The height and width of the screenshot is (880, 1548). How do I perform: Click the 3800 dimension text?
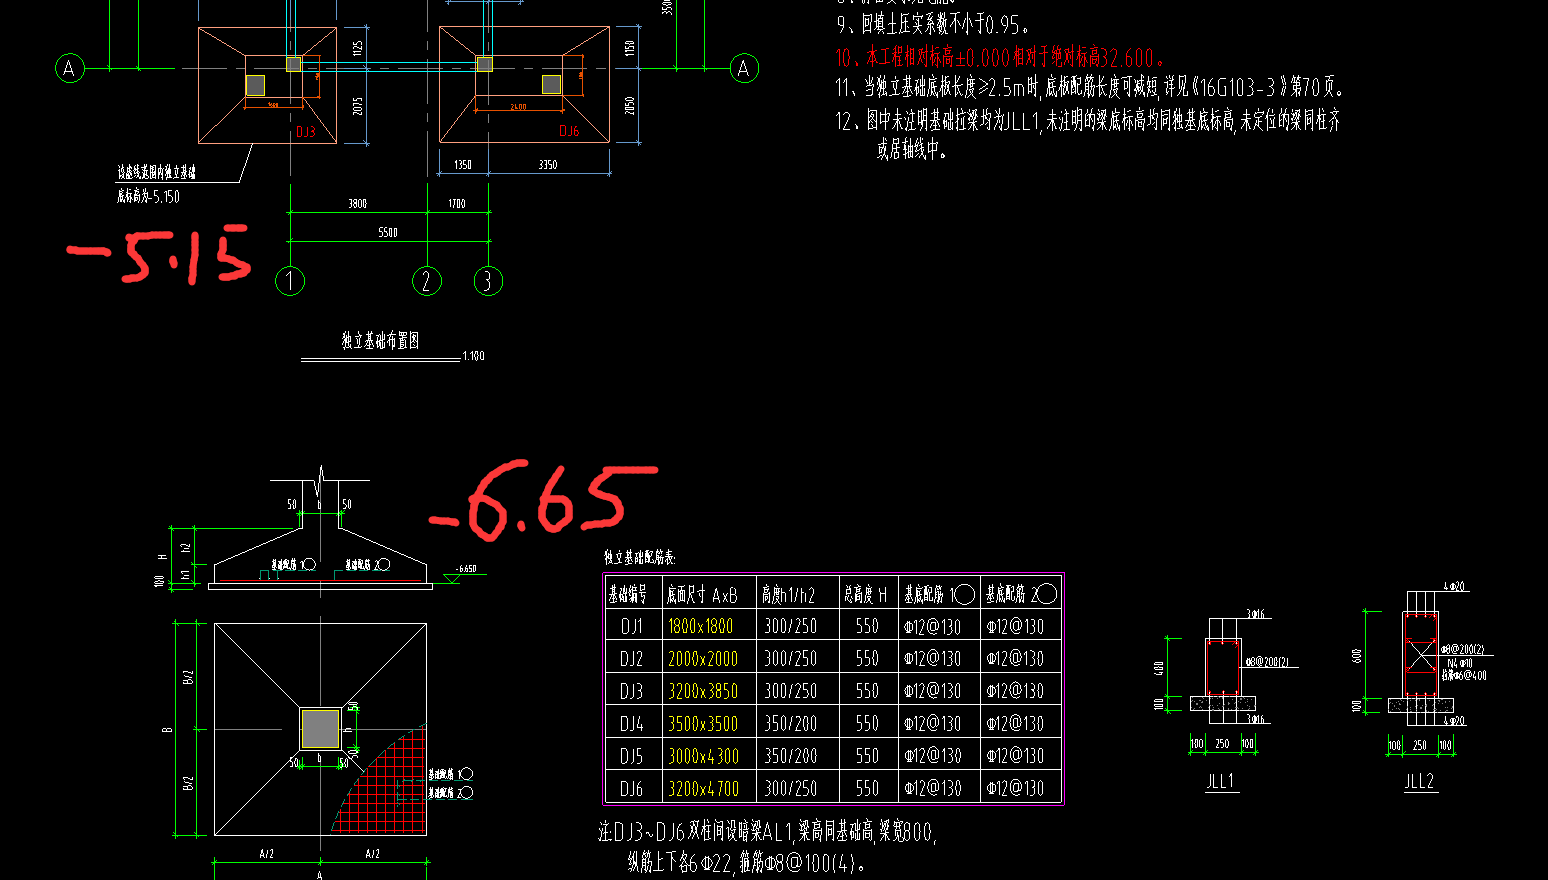coord(357,204)
